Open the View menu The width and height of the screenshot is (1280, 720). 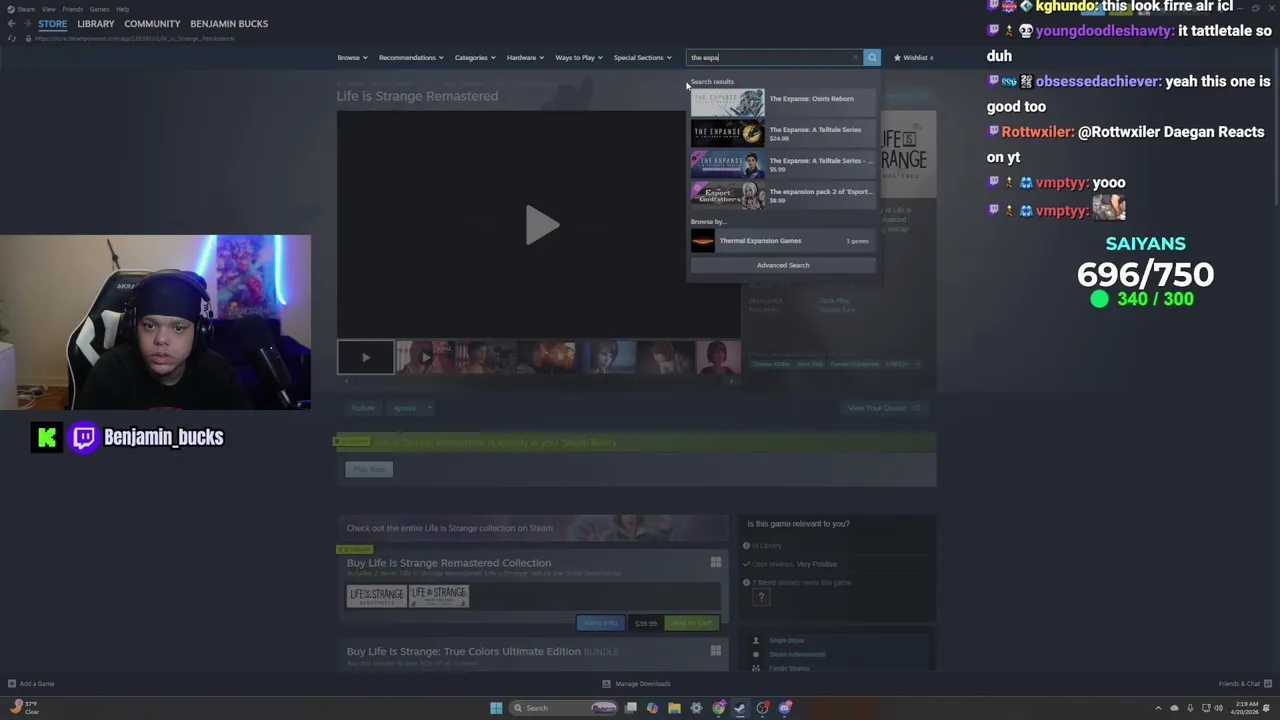[48, 9]
